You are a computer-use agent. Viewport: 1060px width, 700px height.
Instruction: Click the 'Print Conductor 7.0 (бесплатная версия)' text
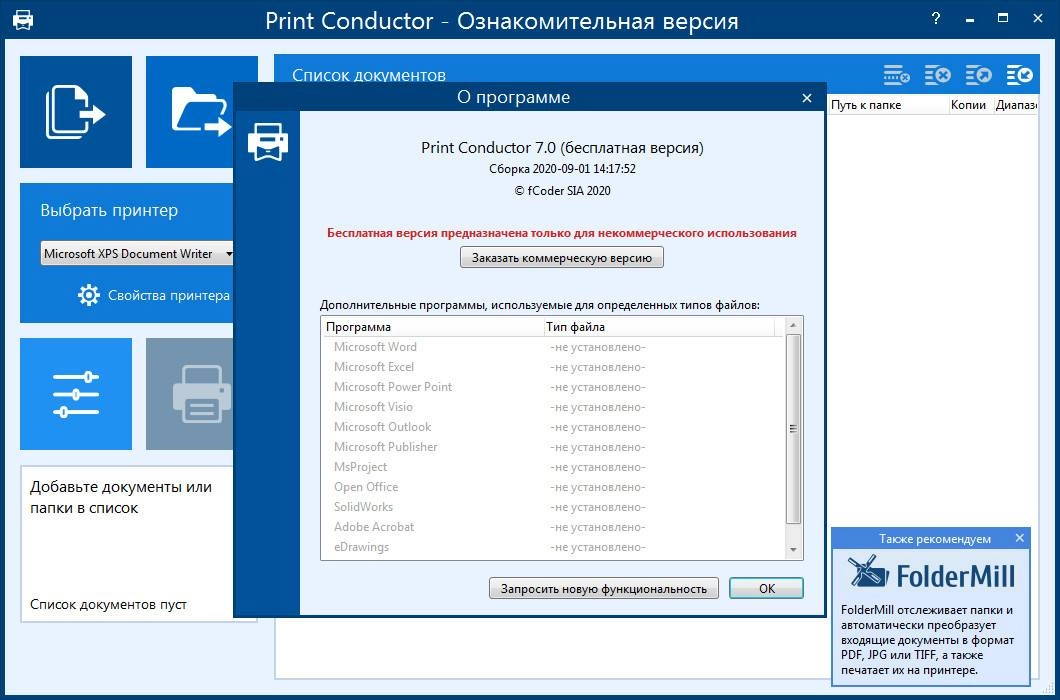[x=562, y=147]
